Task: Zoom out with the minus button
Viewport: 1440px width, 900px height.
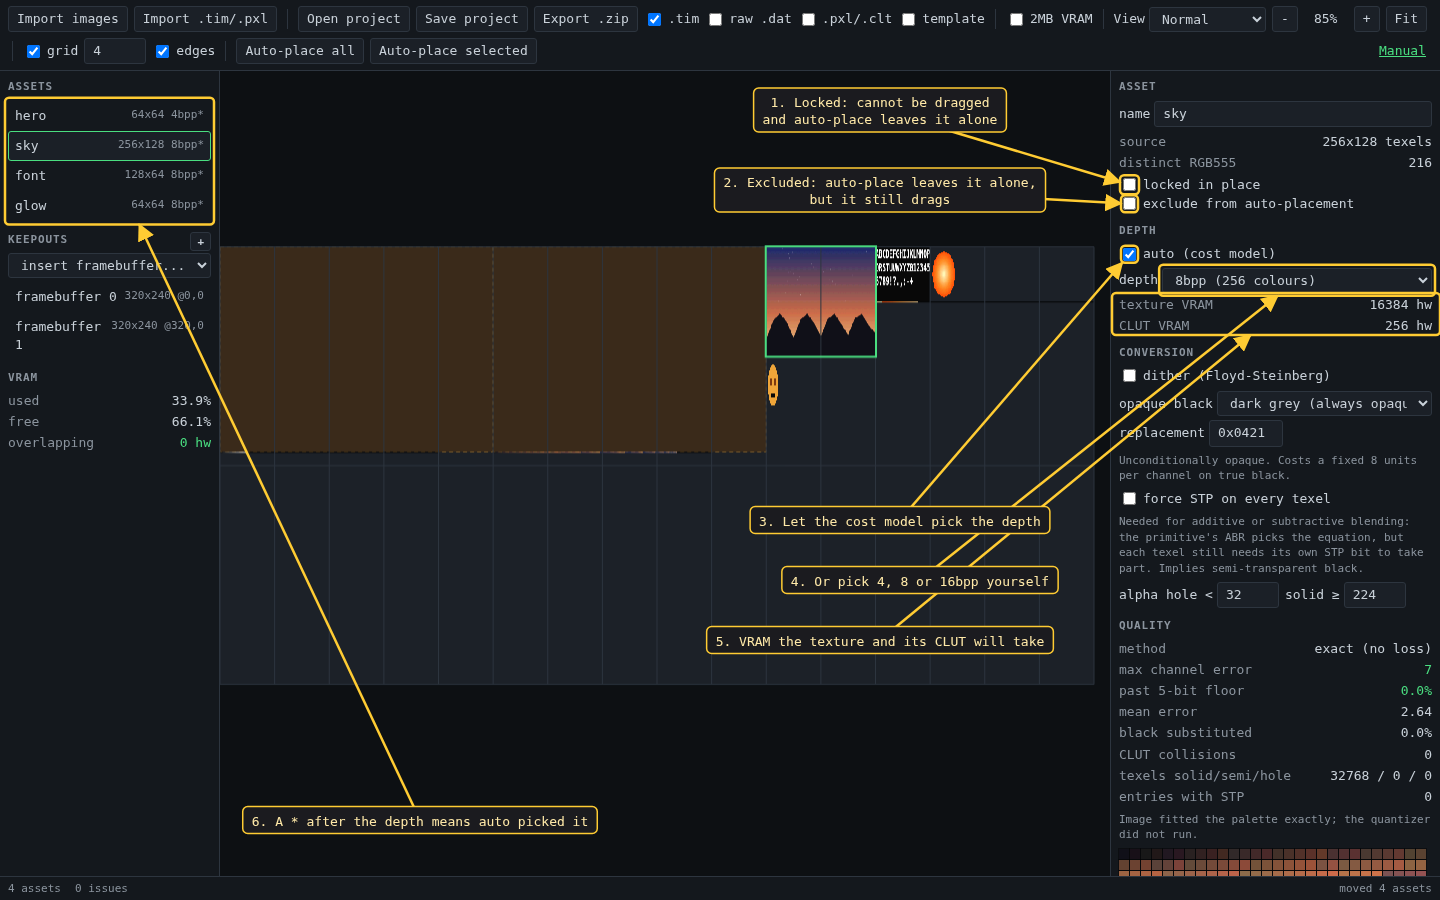Action: pyautogui.click(x=1285, y=19)
